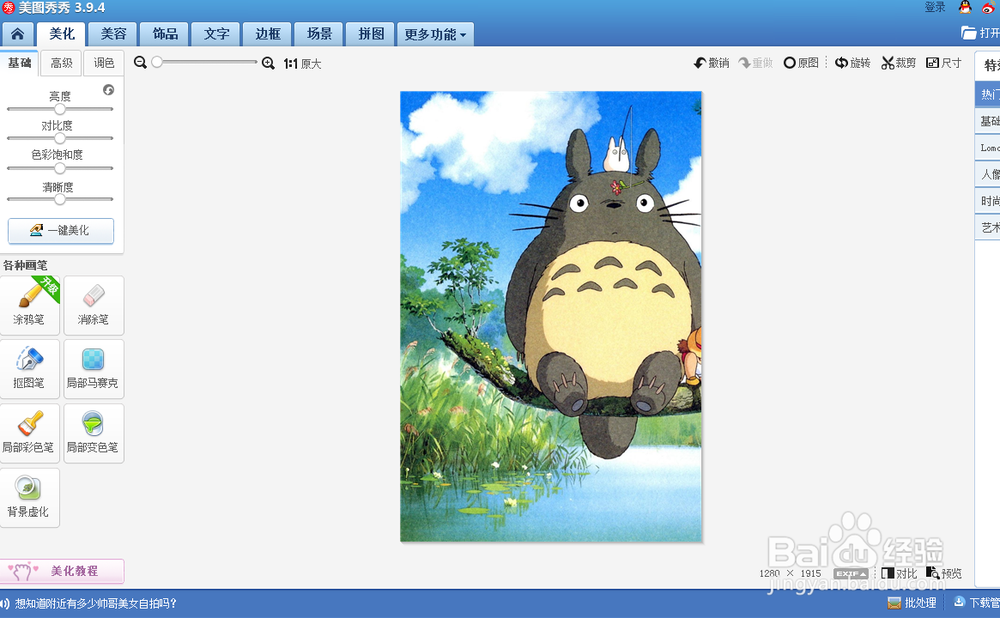Click the 清晰度 sharpness slider handle
Viewport: 1000px width, 618px height.
tap(60, 199)
